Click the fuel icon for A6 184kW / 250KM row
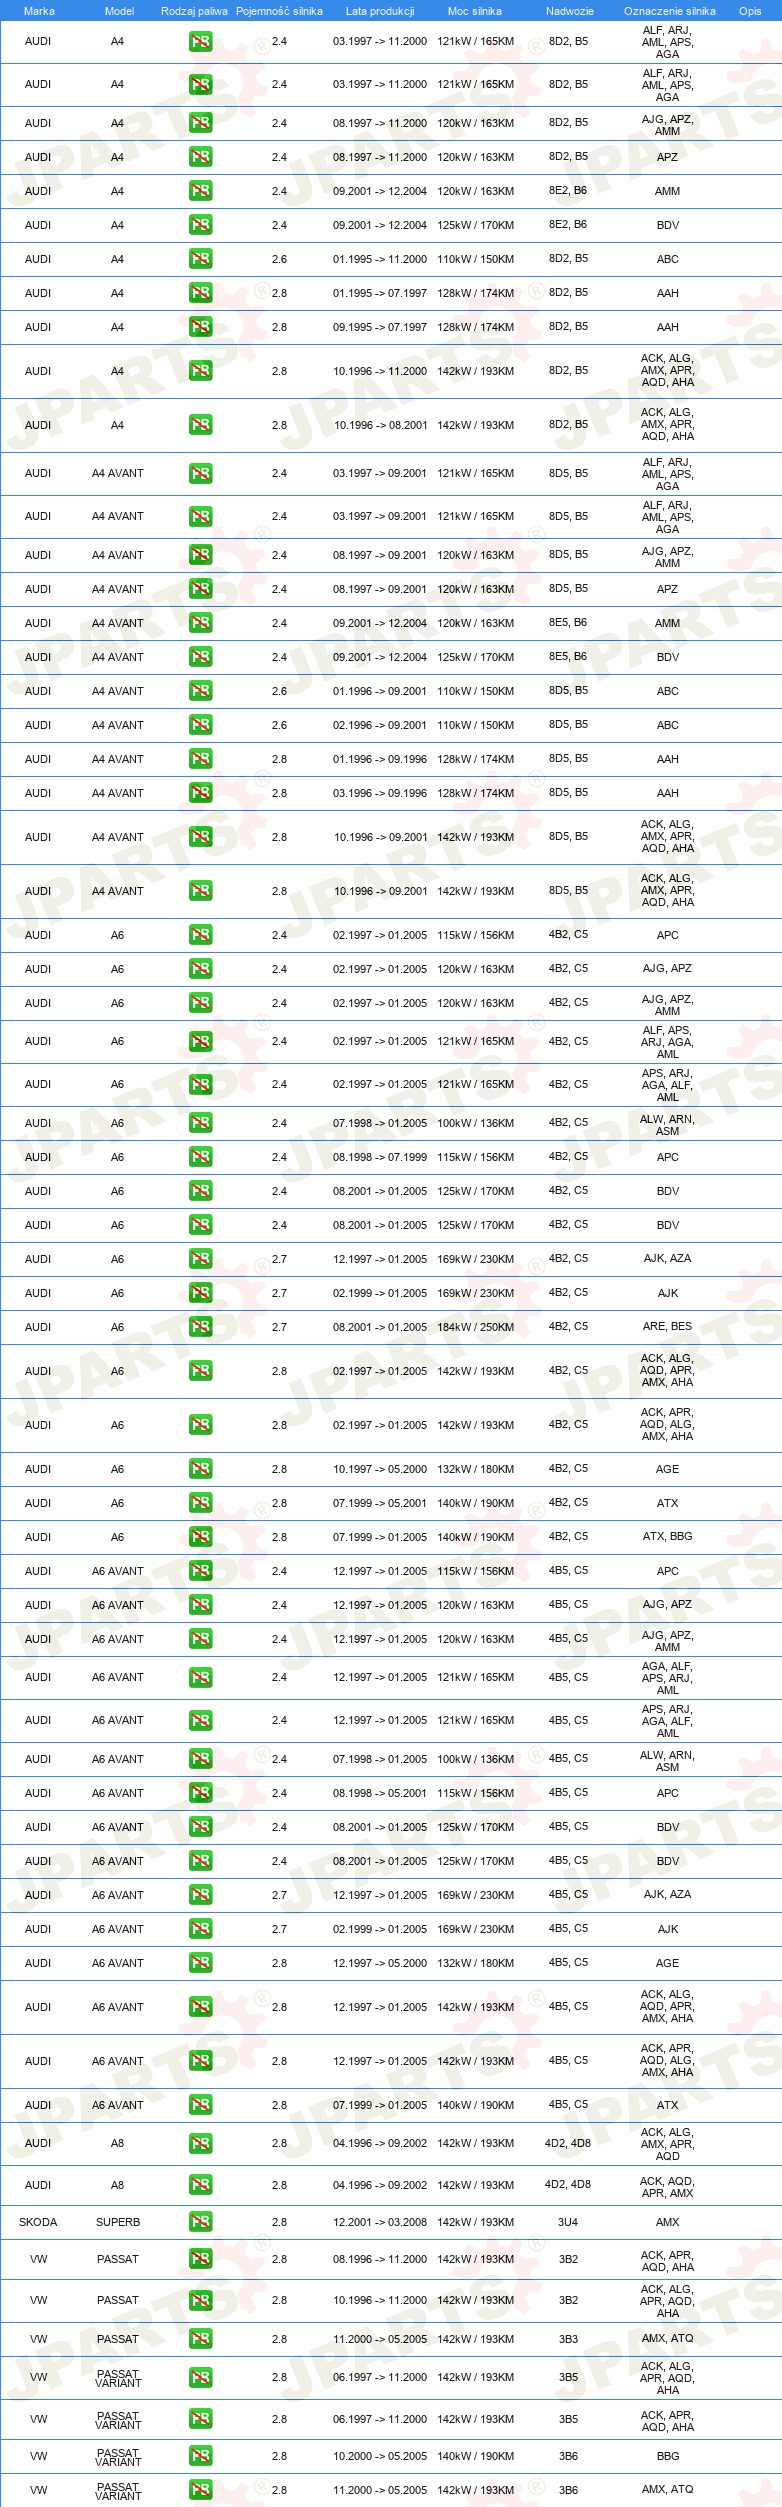 200,1327
